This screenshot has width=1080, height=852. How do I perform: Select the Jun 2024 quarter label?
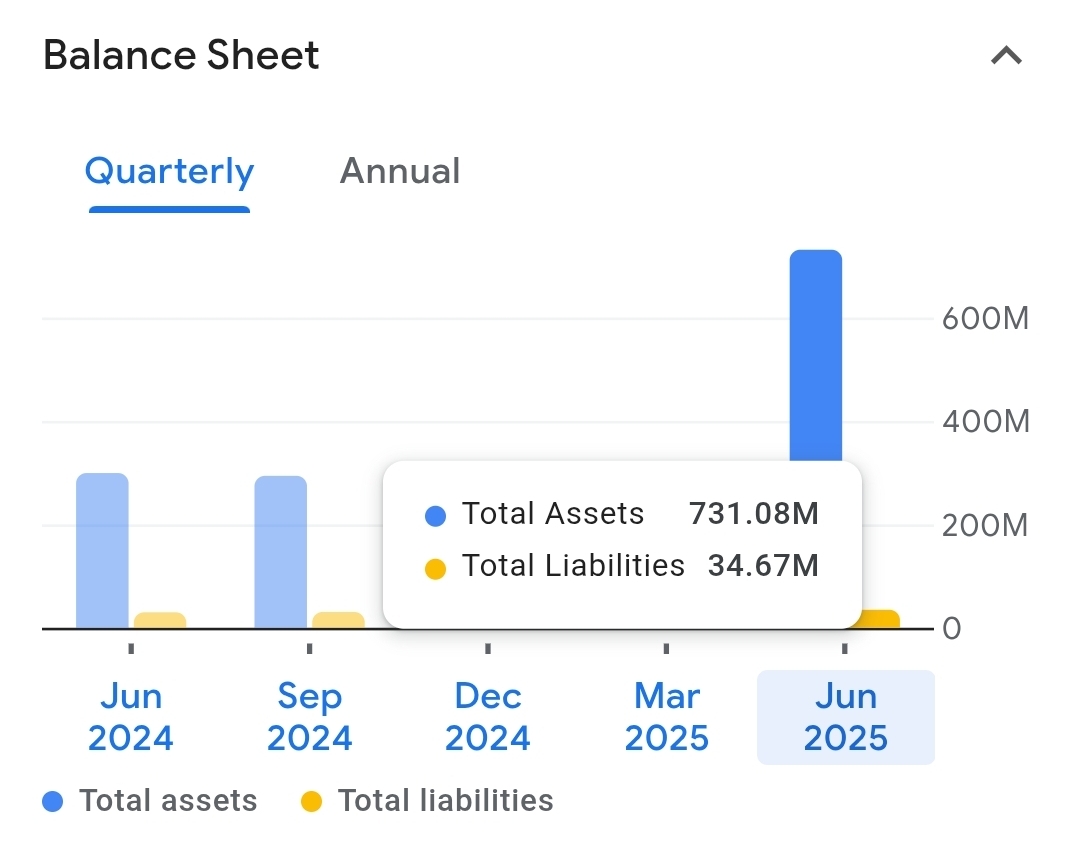point(131,717)
